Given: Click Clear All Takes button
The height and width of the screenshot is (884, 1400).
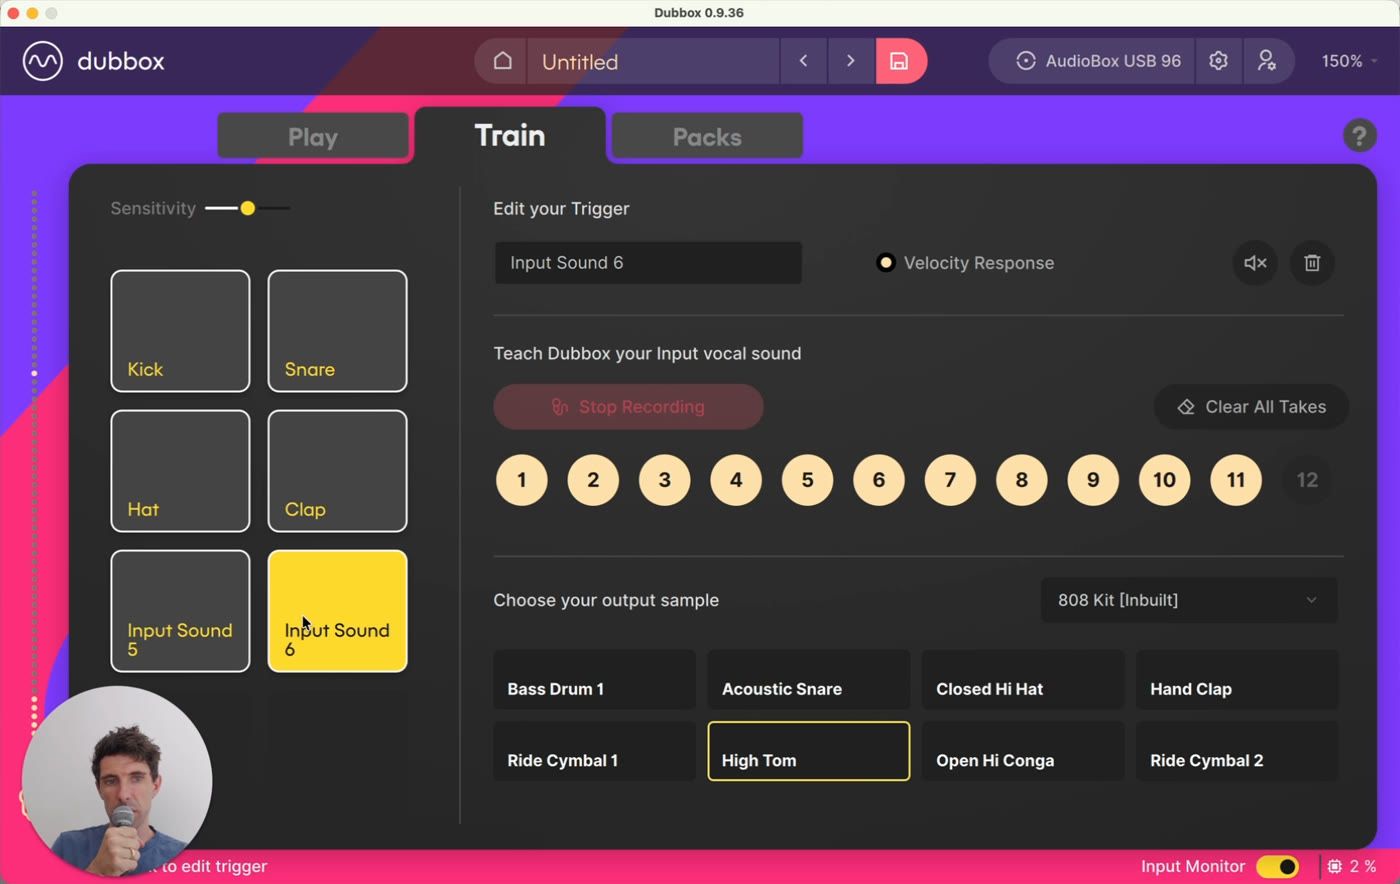Looking at the screenshot, I should (x=1251, y=407).
